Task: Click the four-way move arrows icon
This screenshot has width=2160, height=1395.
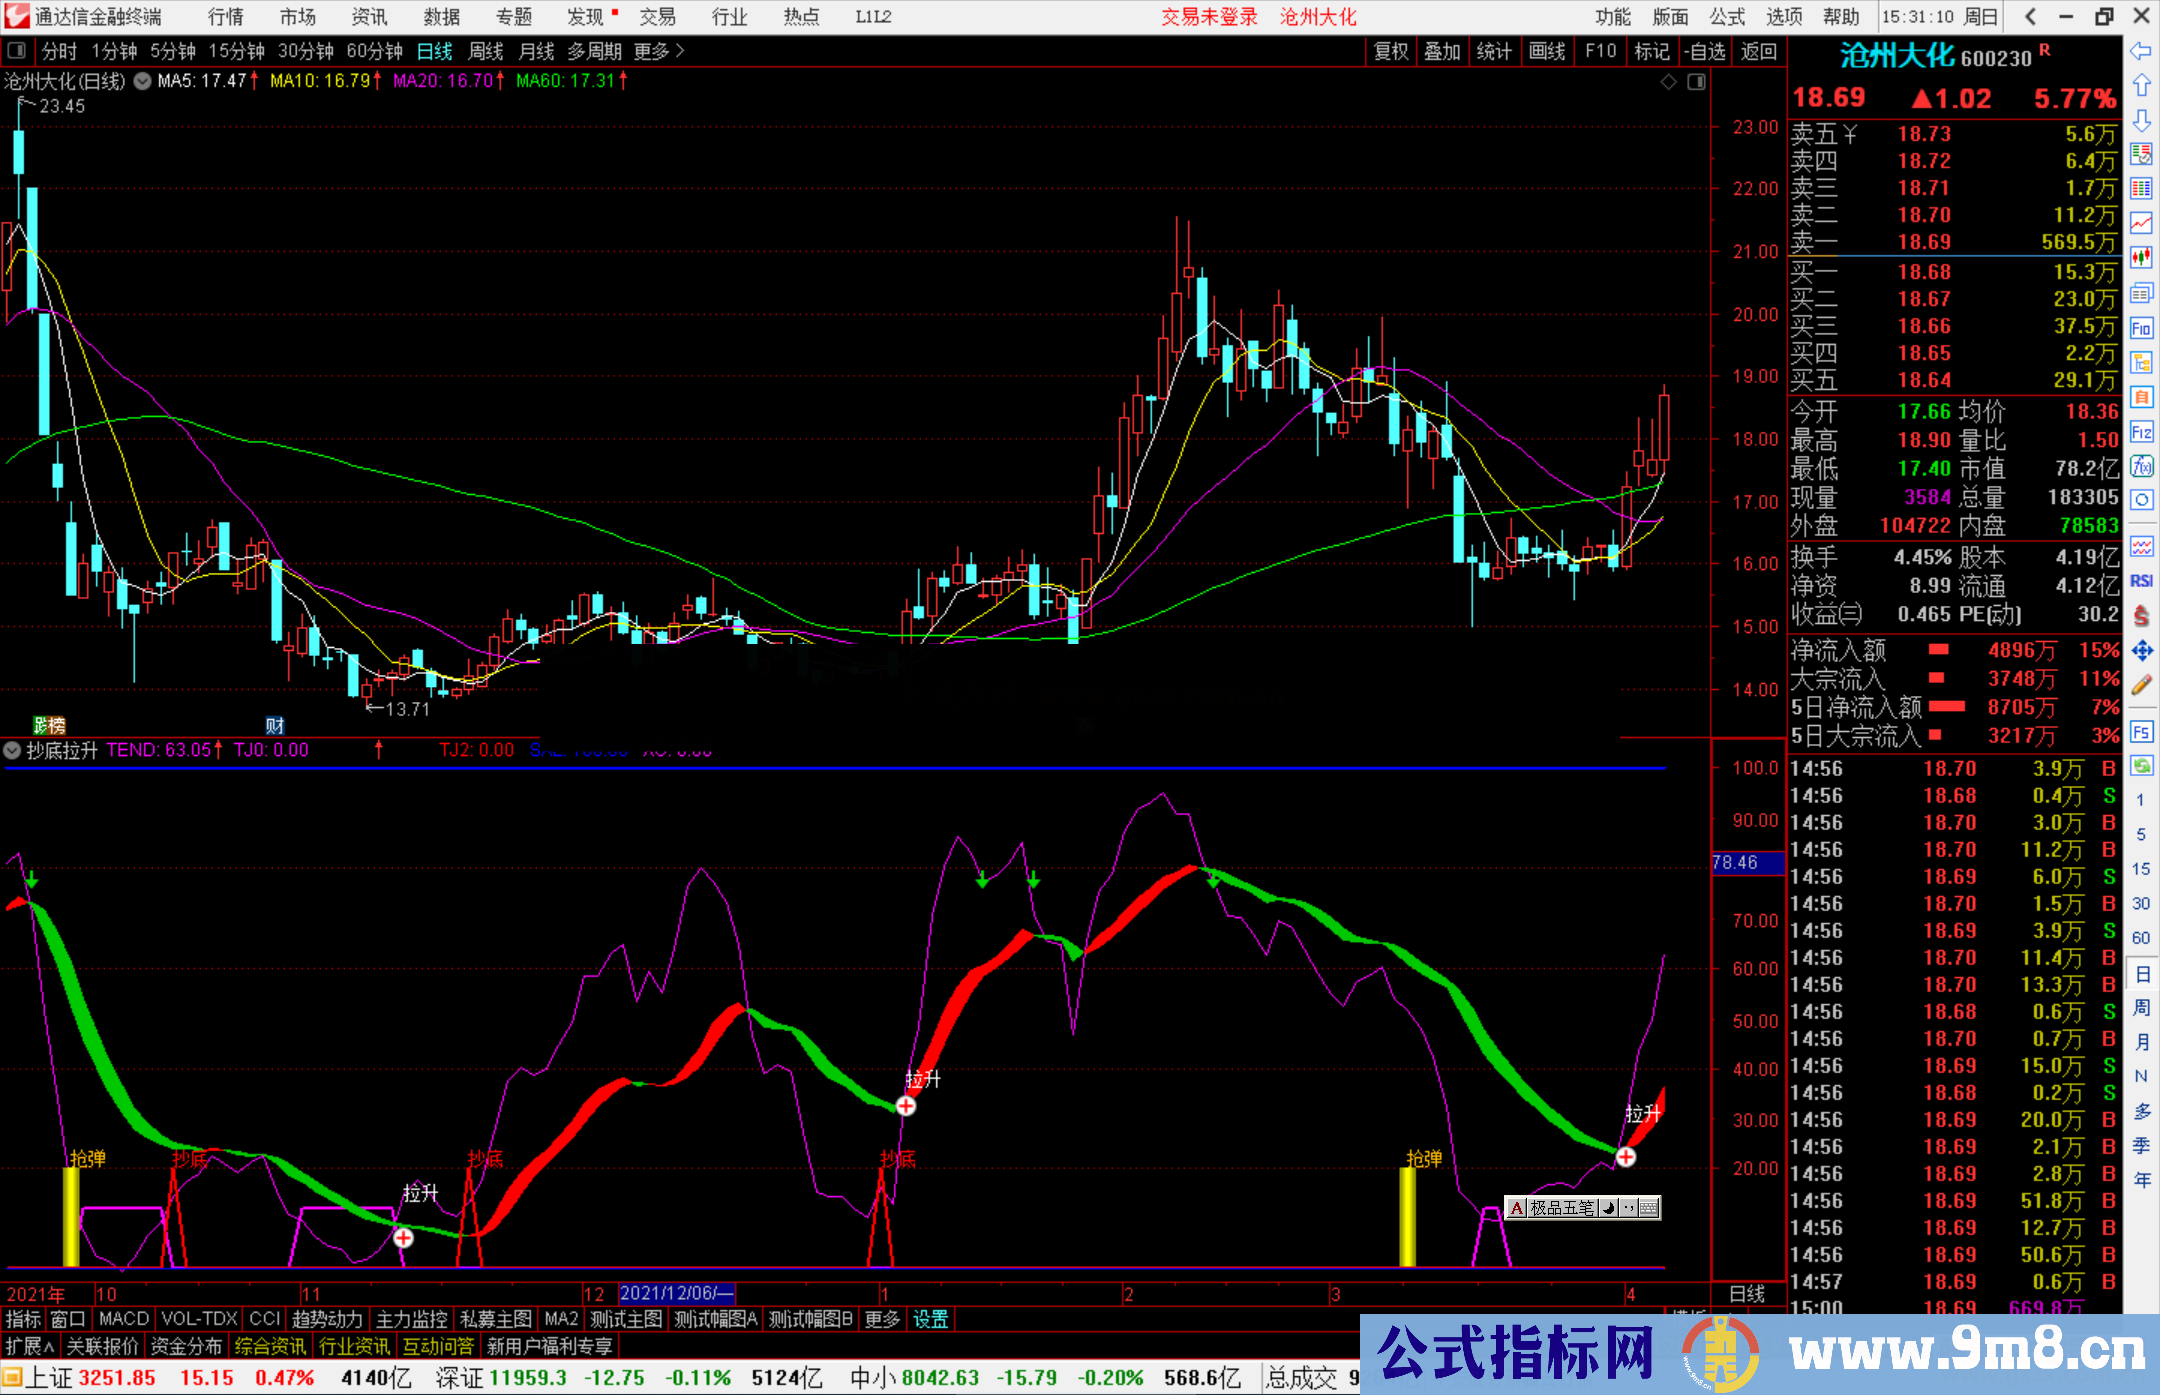Action: pos(2141,651)
